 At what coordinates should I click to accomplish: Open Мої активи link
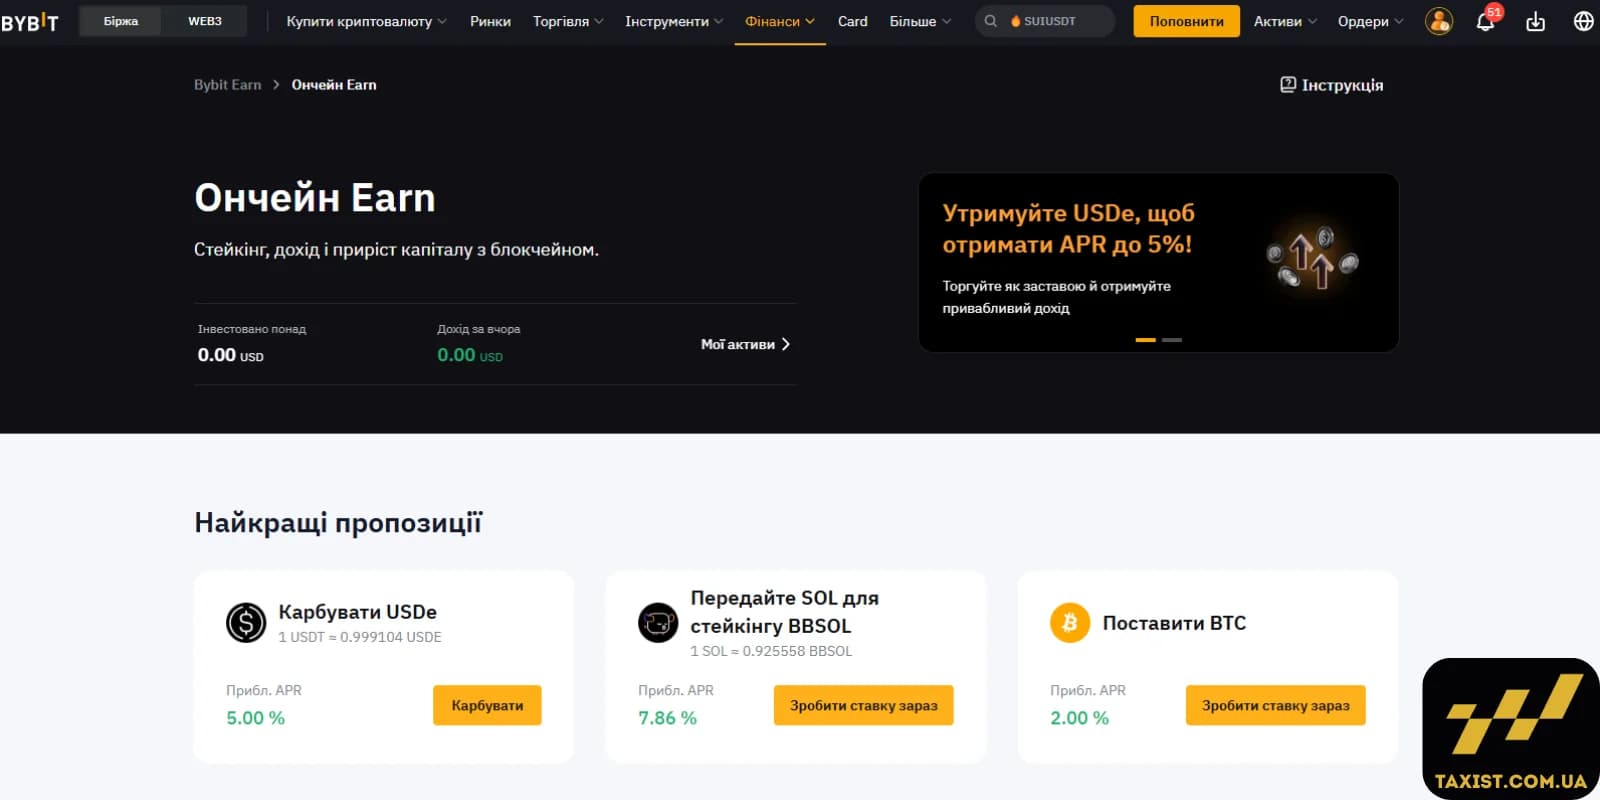(745, 344)
